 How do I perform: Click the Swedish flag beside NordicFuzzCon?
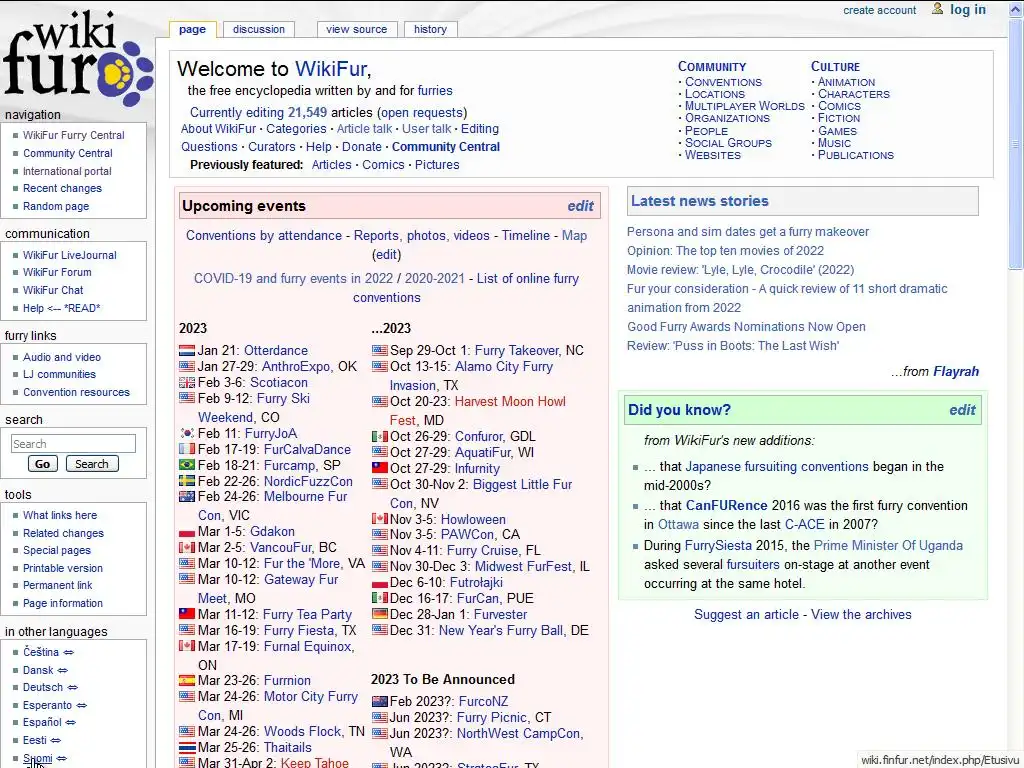coord(187,481)
